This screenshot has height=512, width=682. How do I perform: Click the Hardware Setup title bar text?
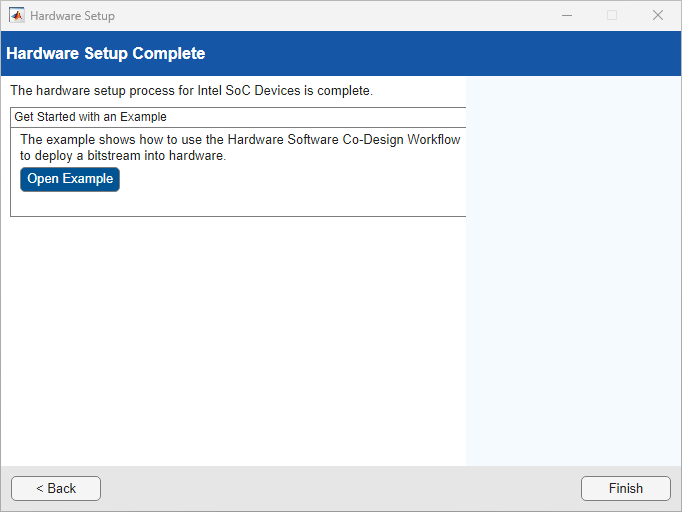coord(72,16)
